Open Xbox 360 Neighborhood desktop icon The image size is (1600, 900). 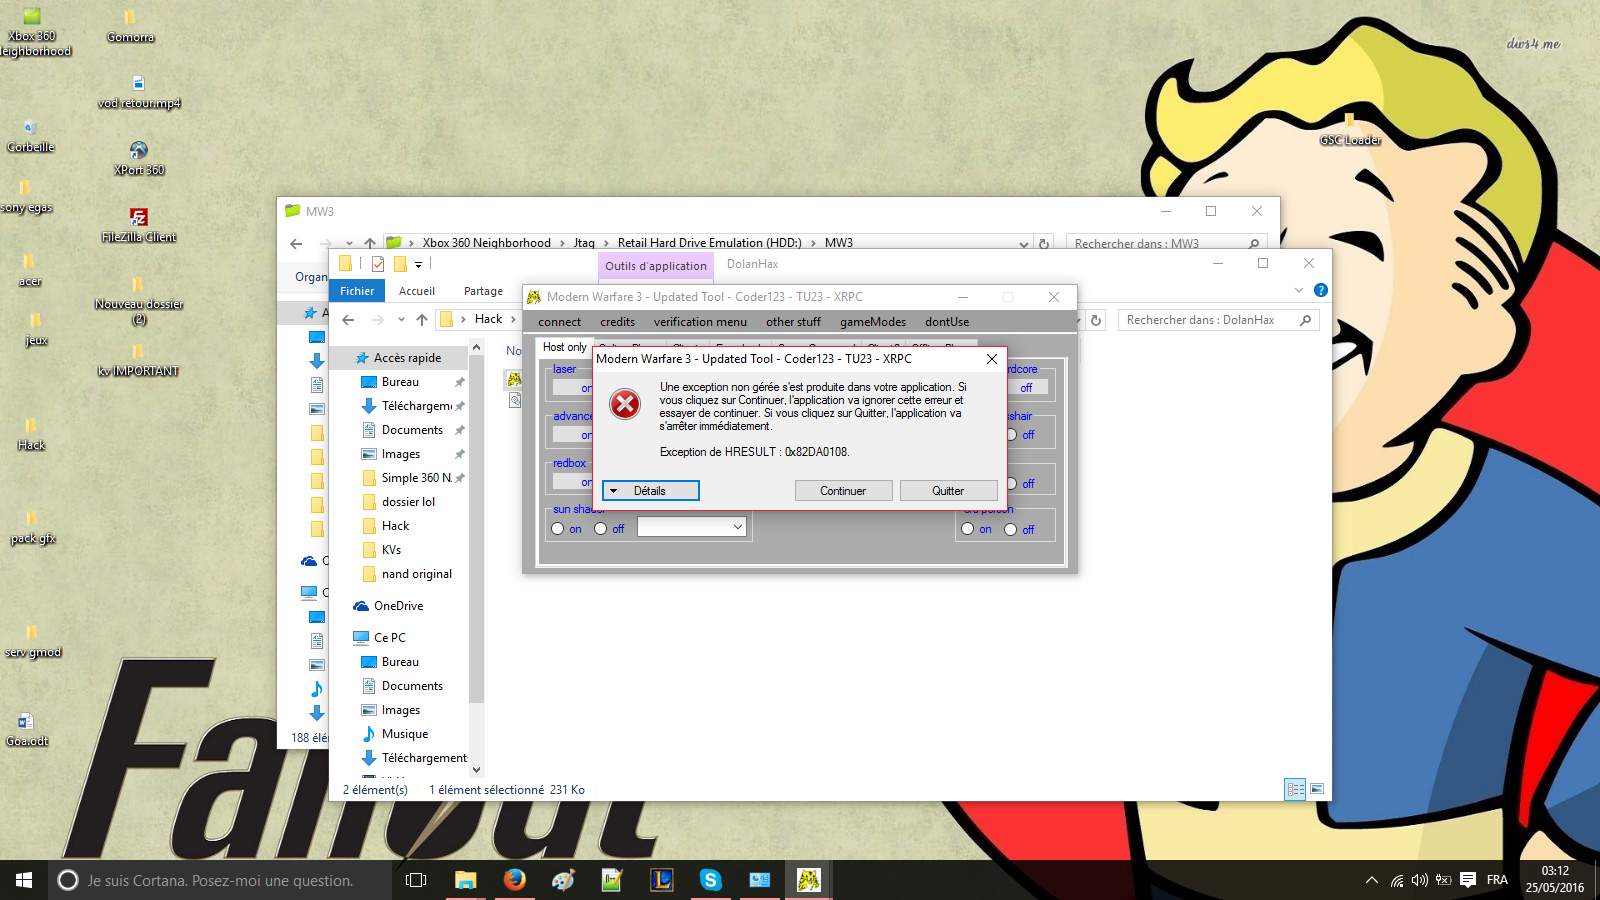click(x=33, y=32)
